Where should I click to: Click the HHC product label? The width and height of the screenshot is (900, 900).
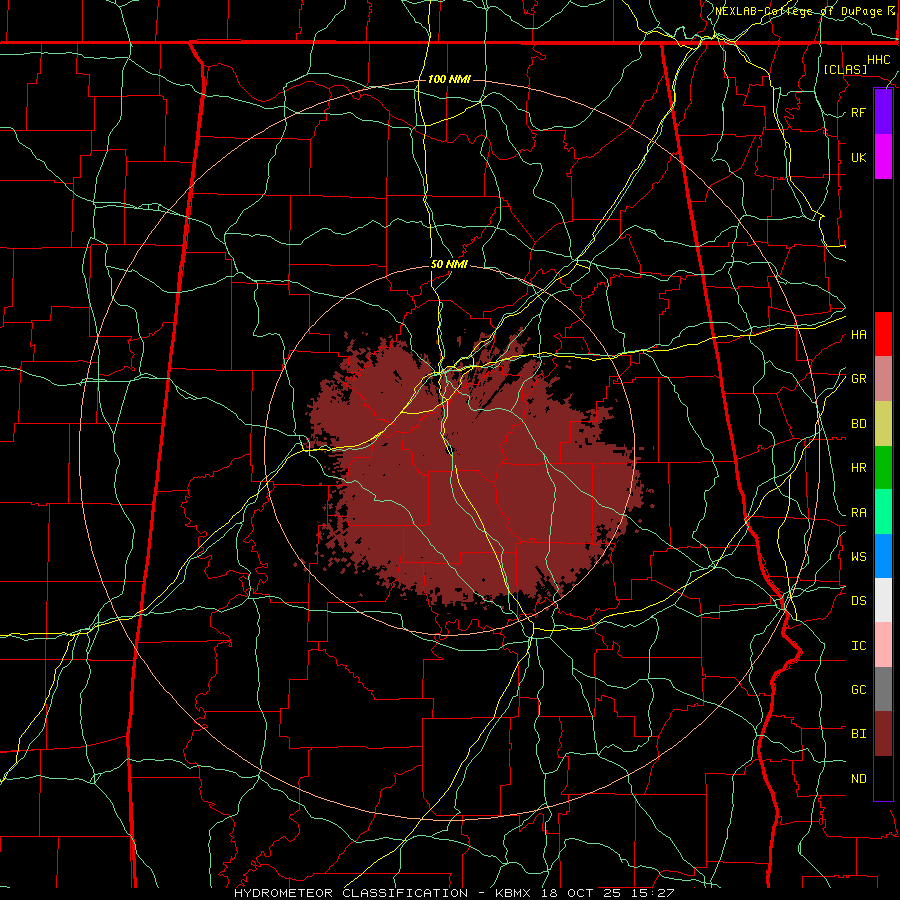click(879, 60)
